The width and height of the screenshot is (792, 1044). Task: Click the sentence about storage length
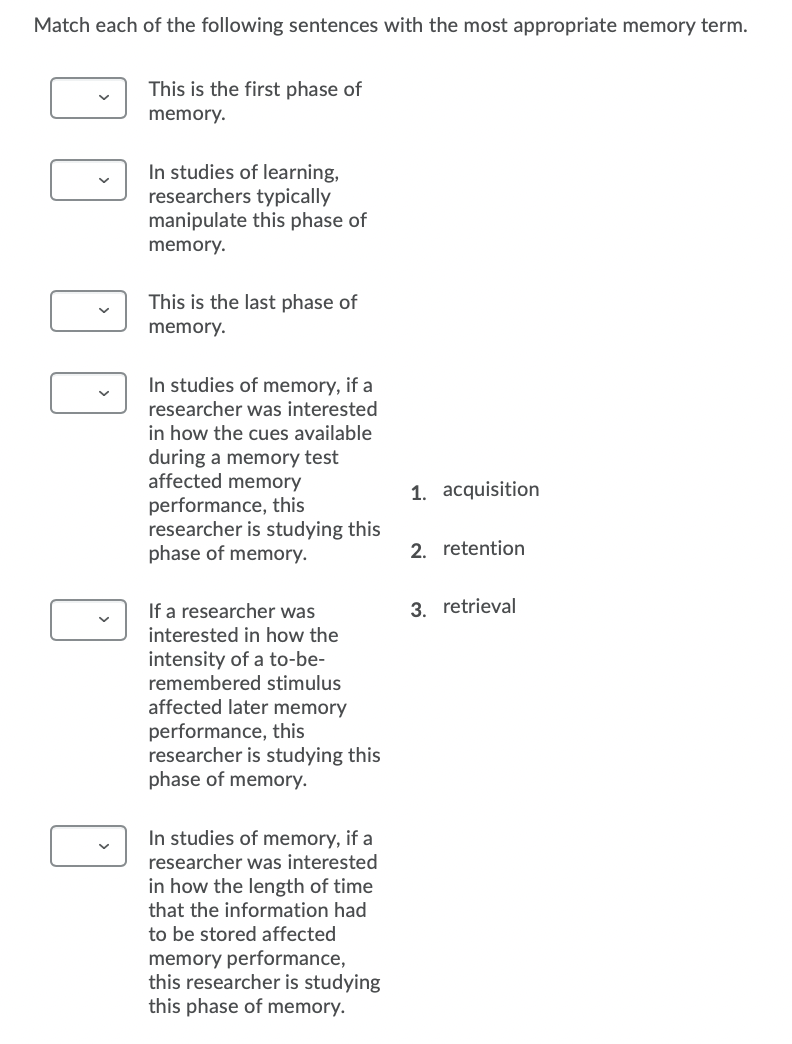(264, 922)
